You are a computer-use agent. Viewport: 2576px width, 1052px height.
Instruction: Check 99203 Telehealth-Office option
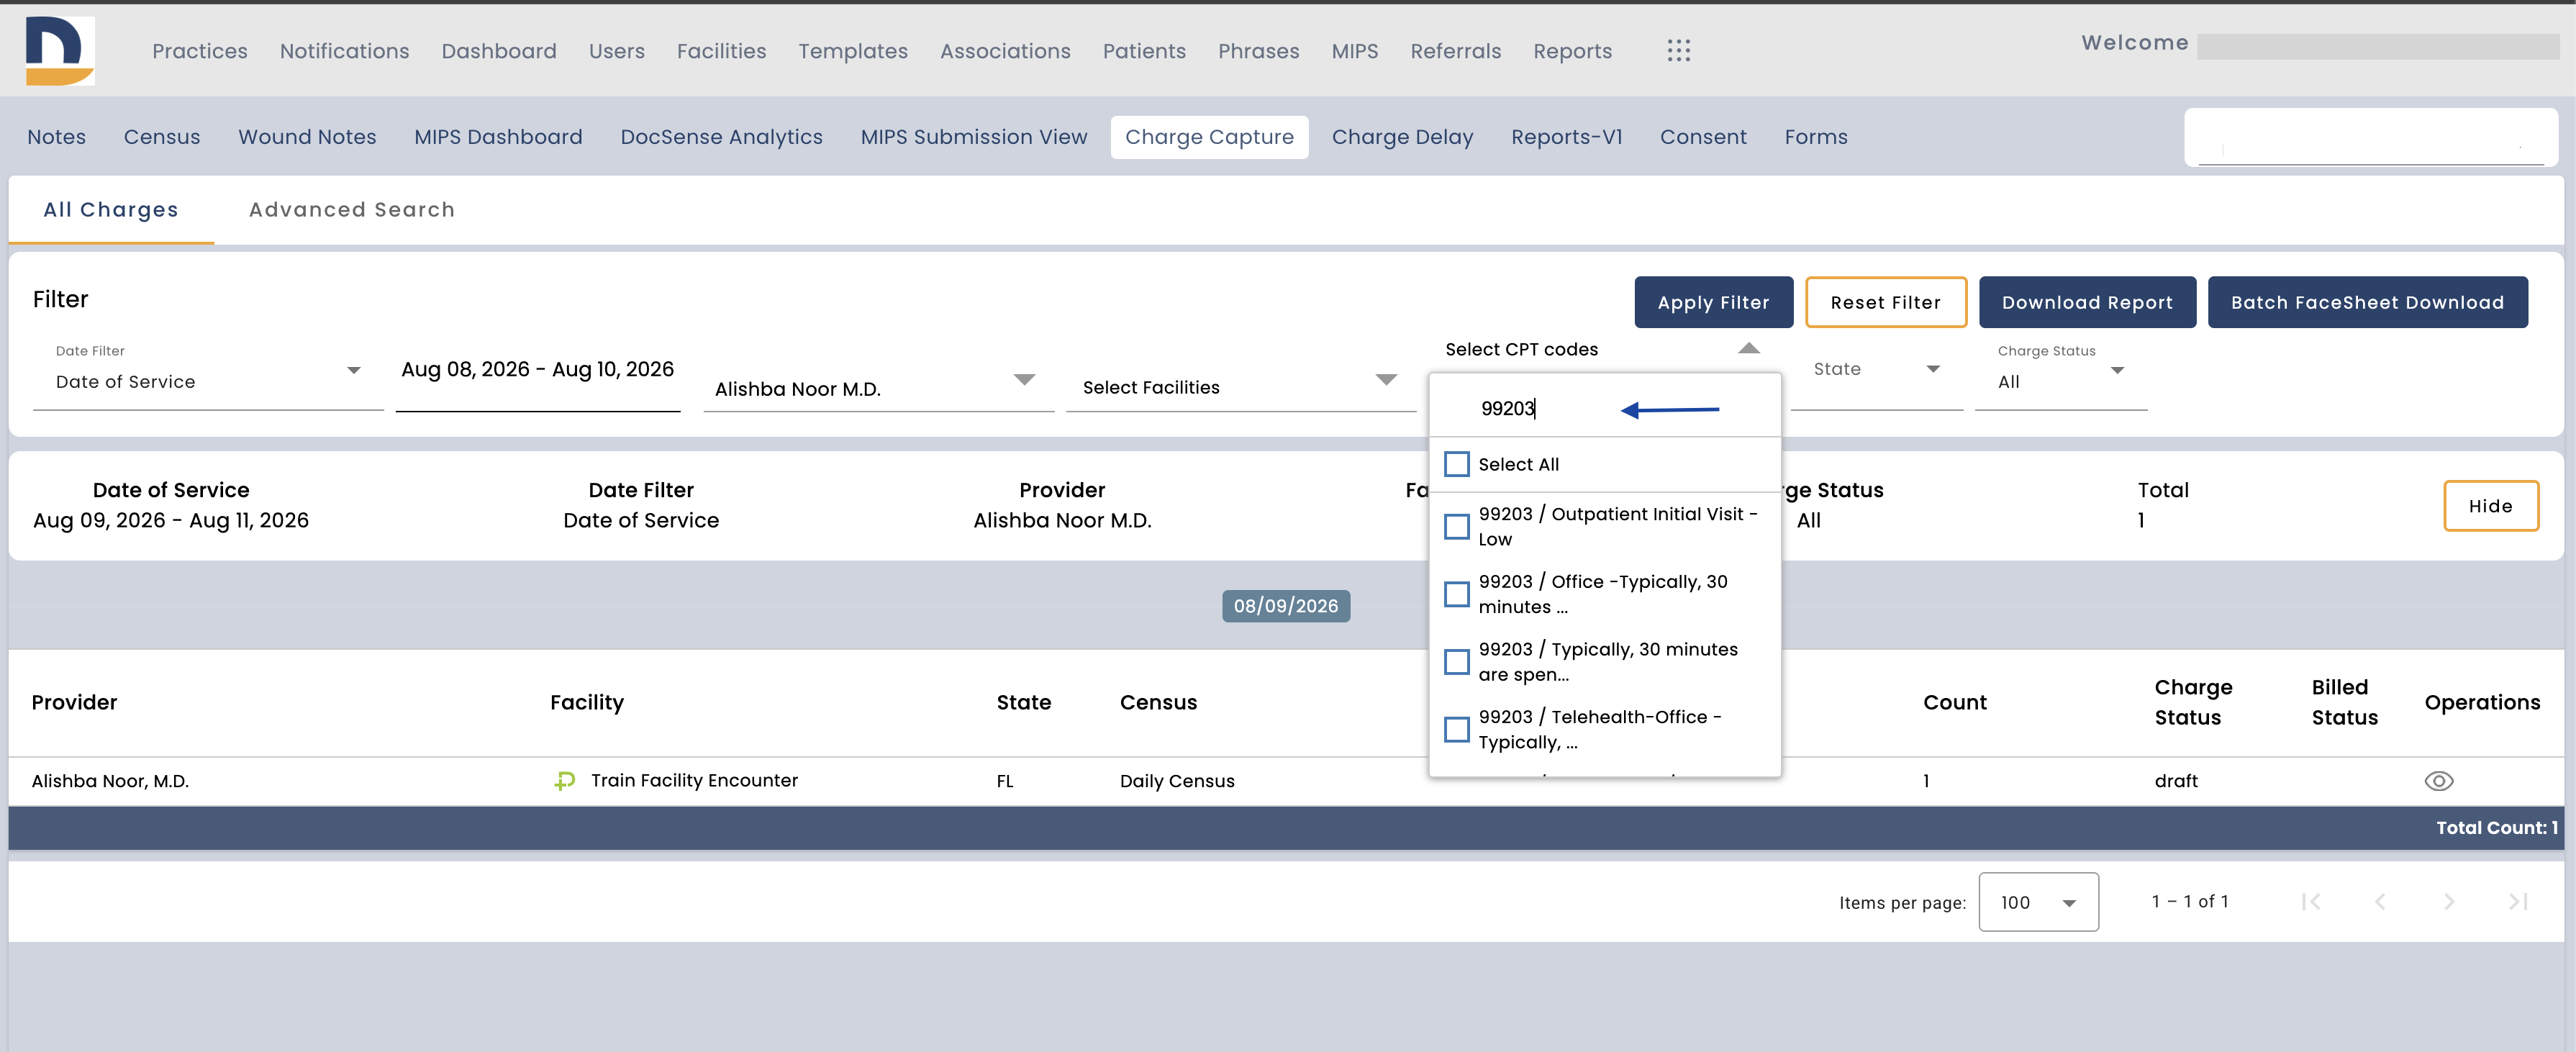[1457, 729]
